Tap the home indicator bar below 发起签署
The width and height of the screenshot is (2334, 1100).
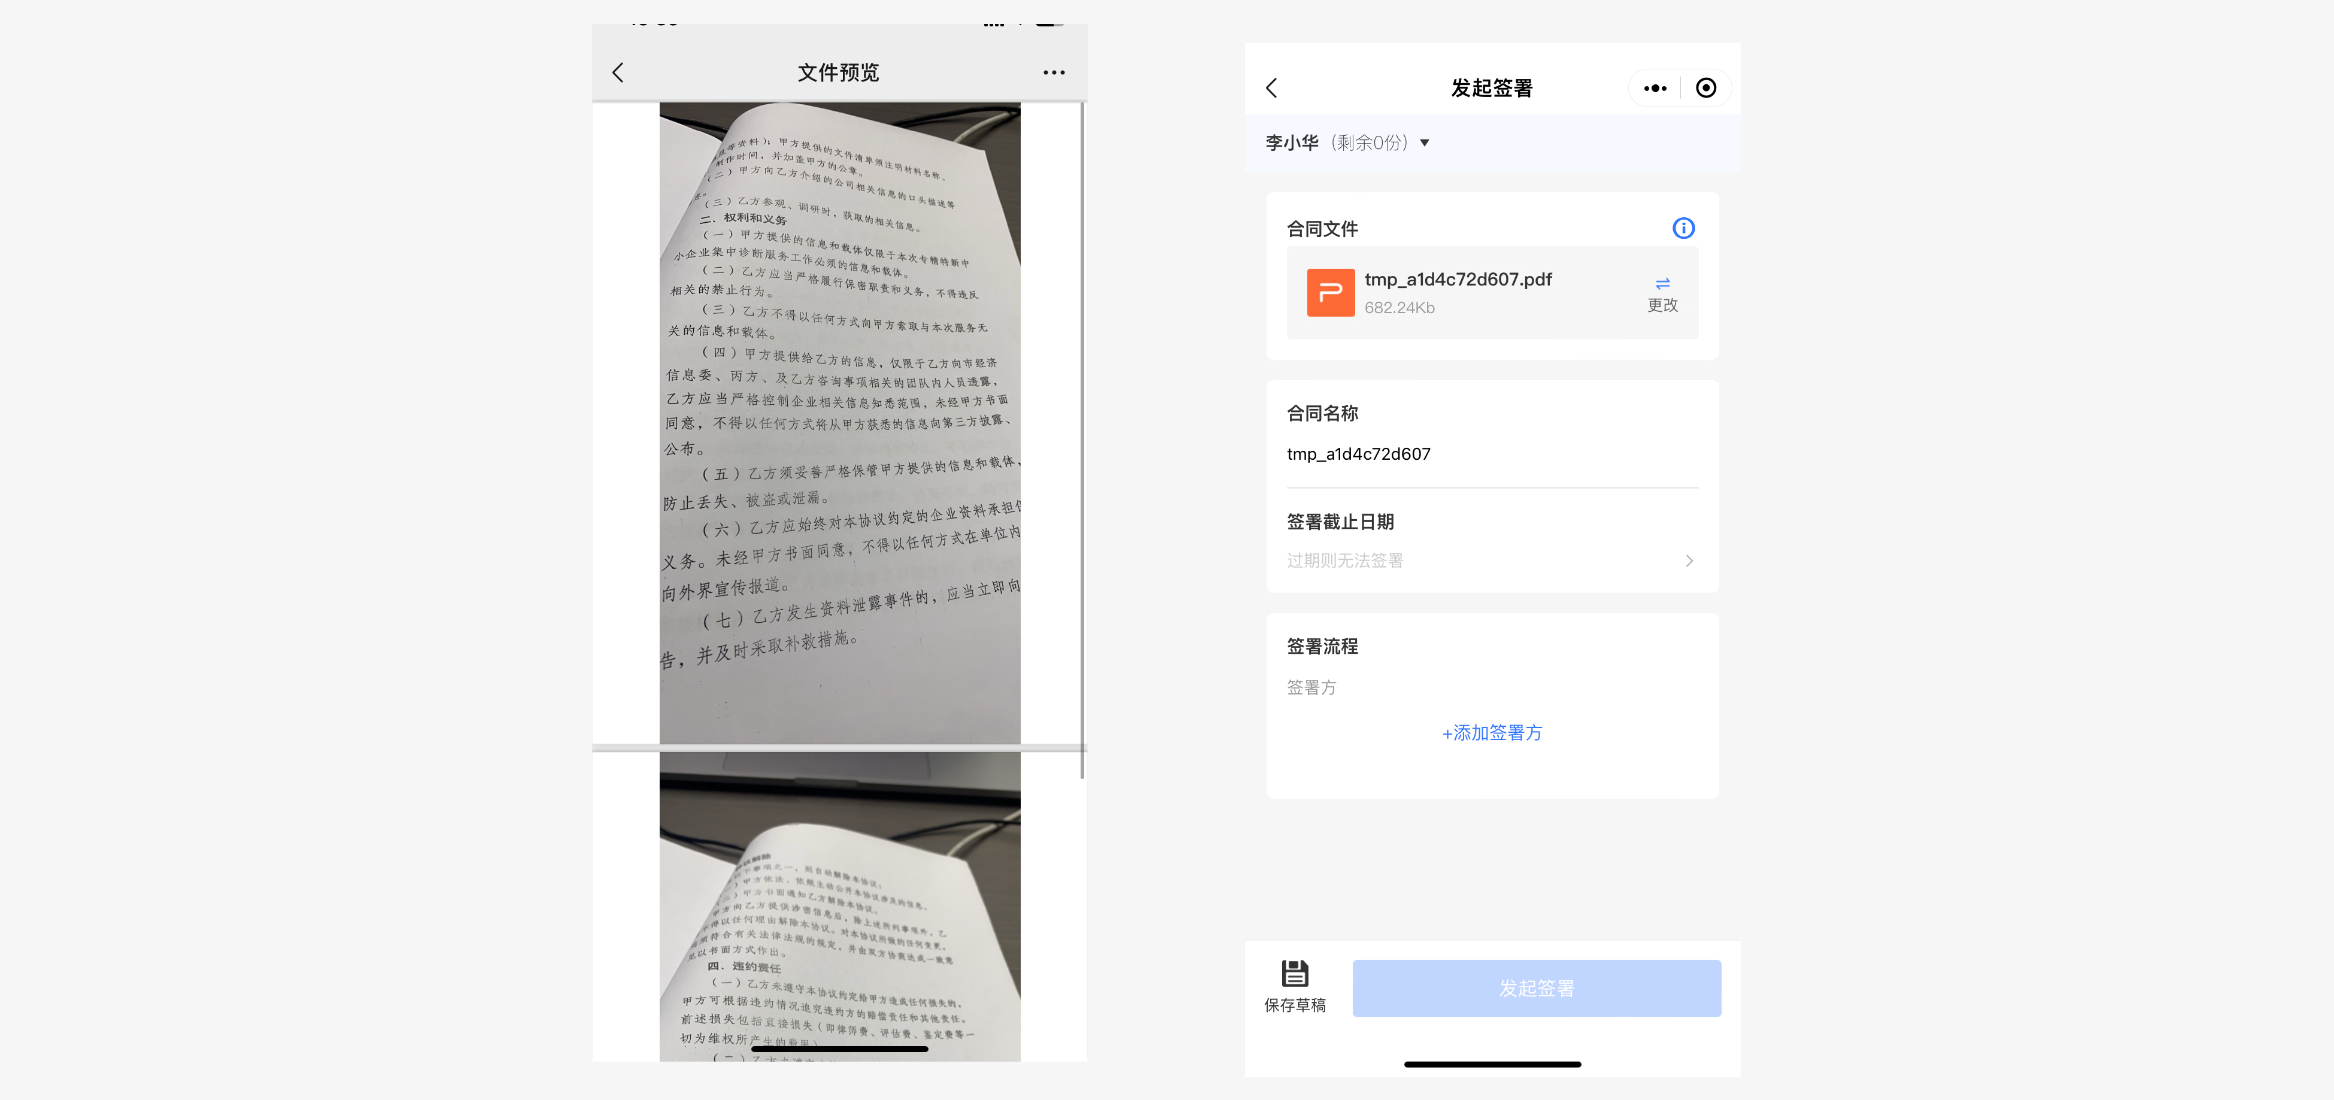1491,1065
